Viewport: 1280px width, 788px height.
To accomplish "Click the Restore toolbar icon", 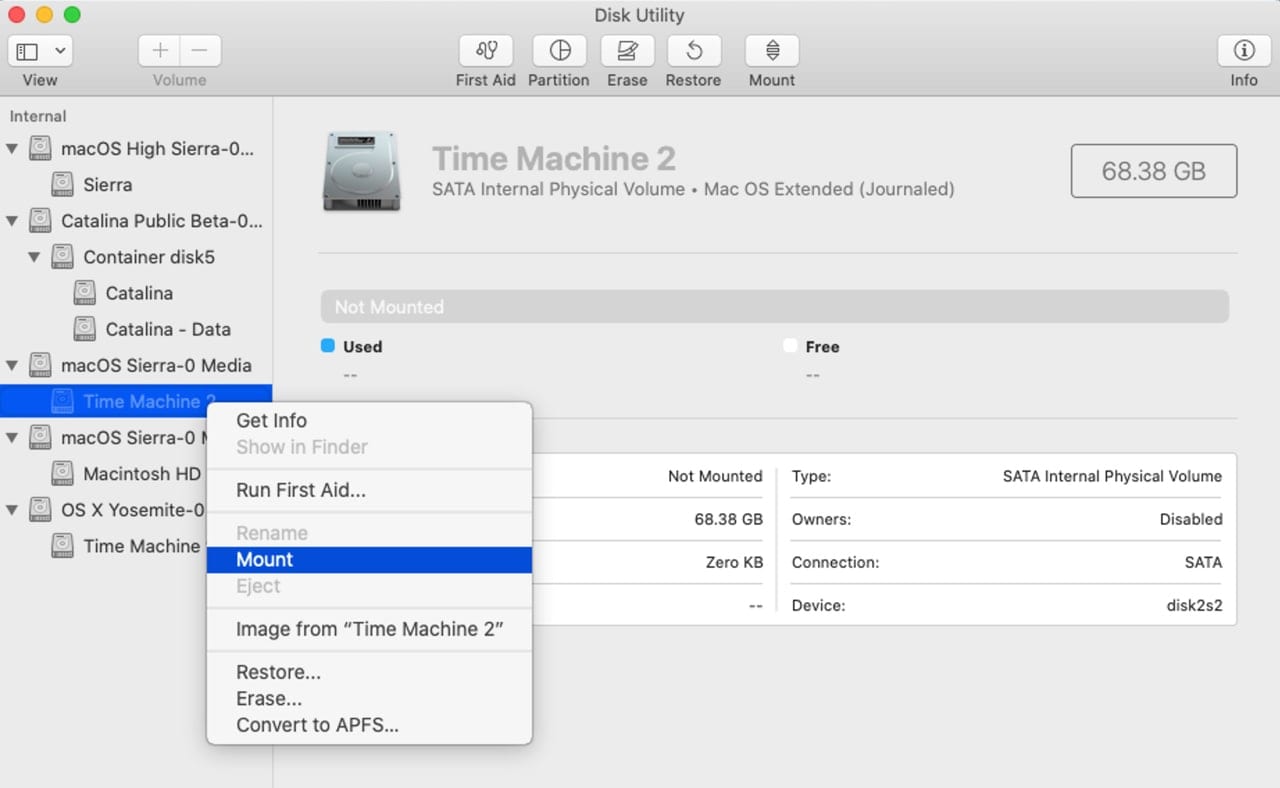I will tap(693, 51).
